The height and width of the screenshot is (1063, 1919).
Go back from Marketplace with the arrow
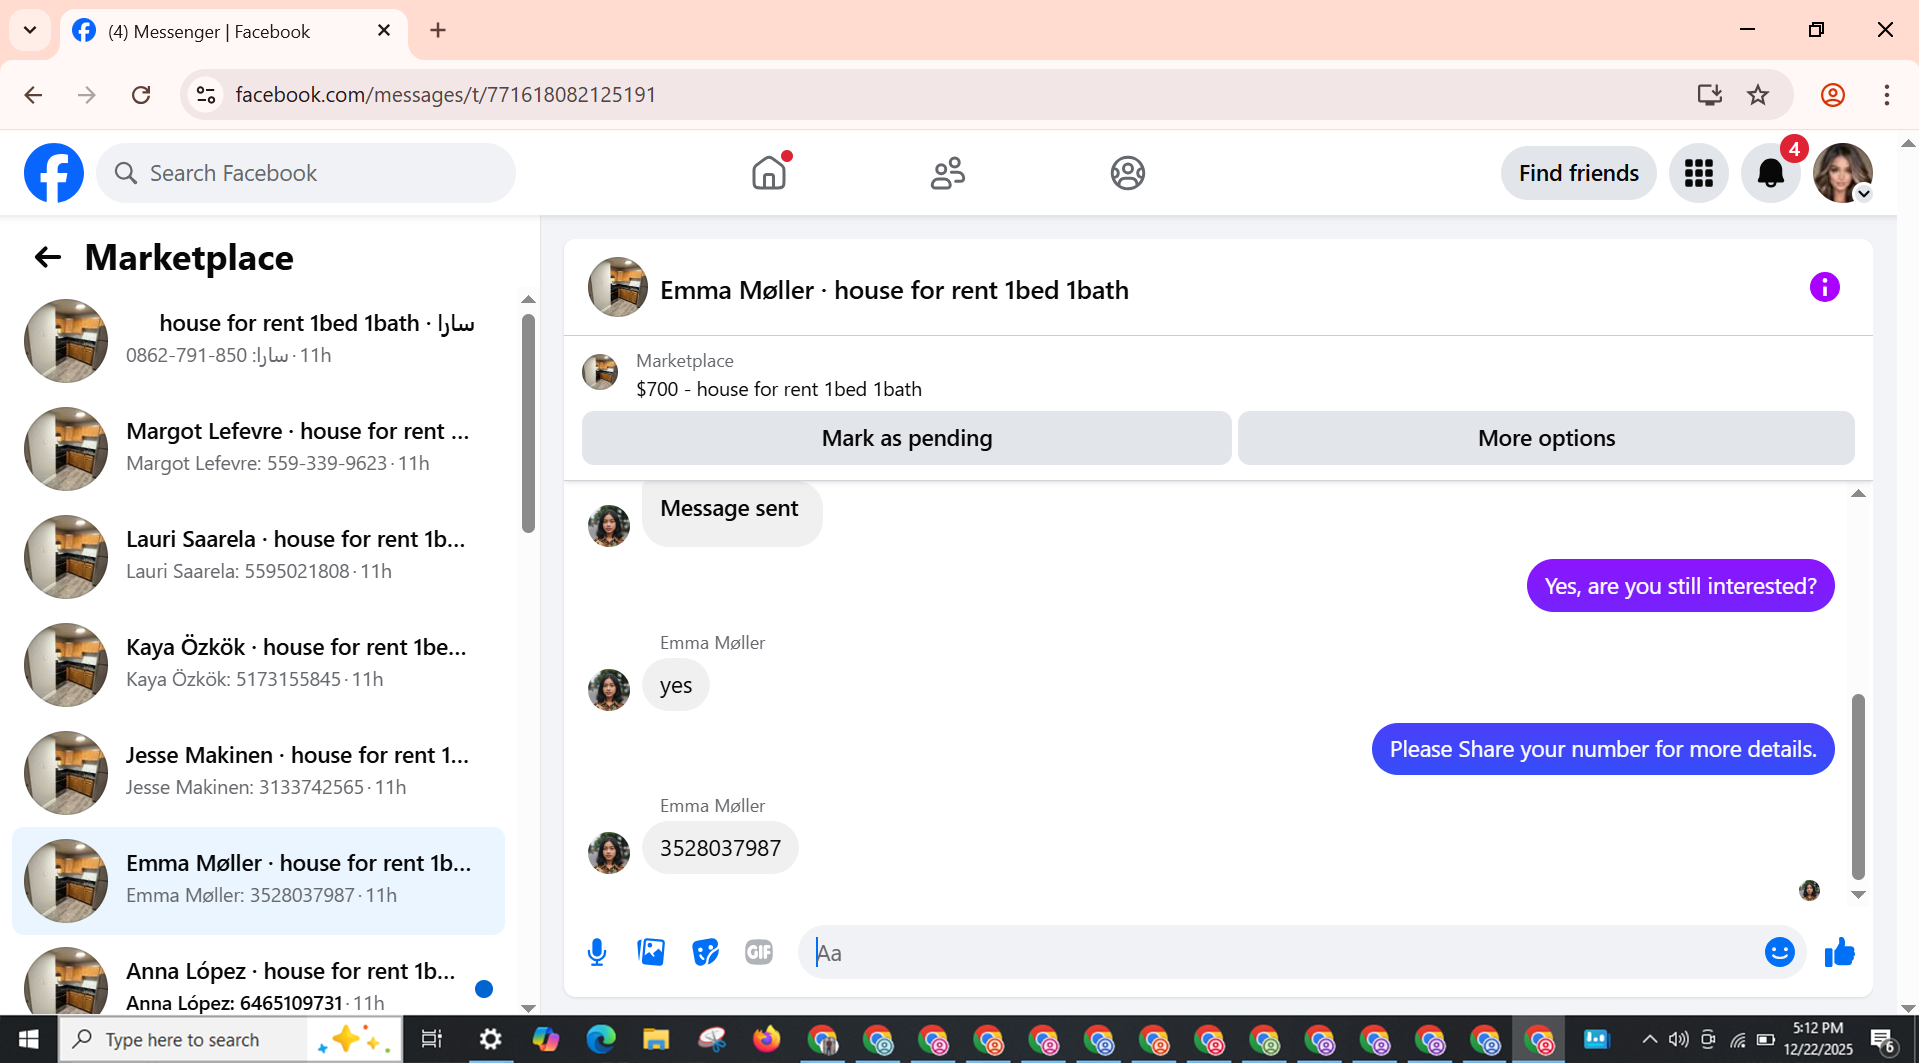pyautogui.click(x=48, y=258)
